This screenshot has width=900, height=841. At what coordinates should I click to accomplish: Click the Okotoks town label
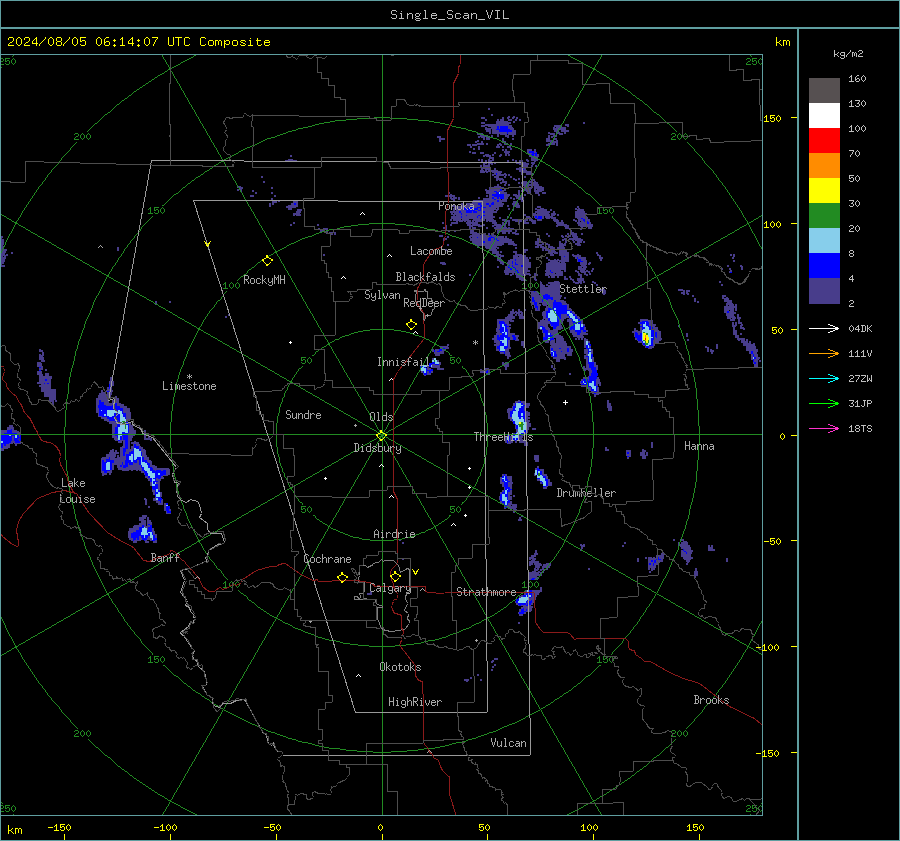[400, 667]
